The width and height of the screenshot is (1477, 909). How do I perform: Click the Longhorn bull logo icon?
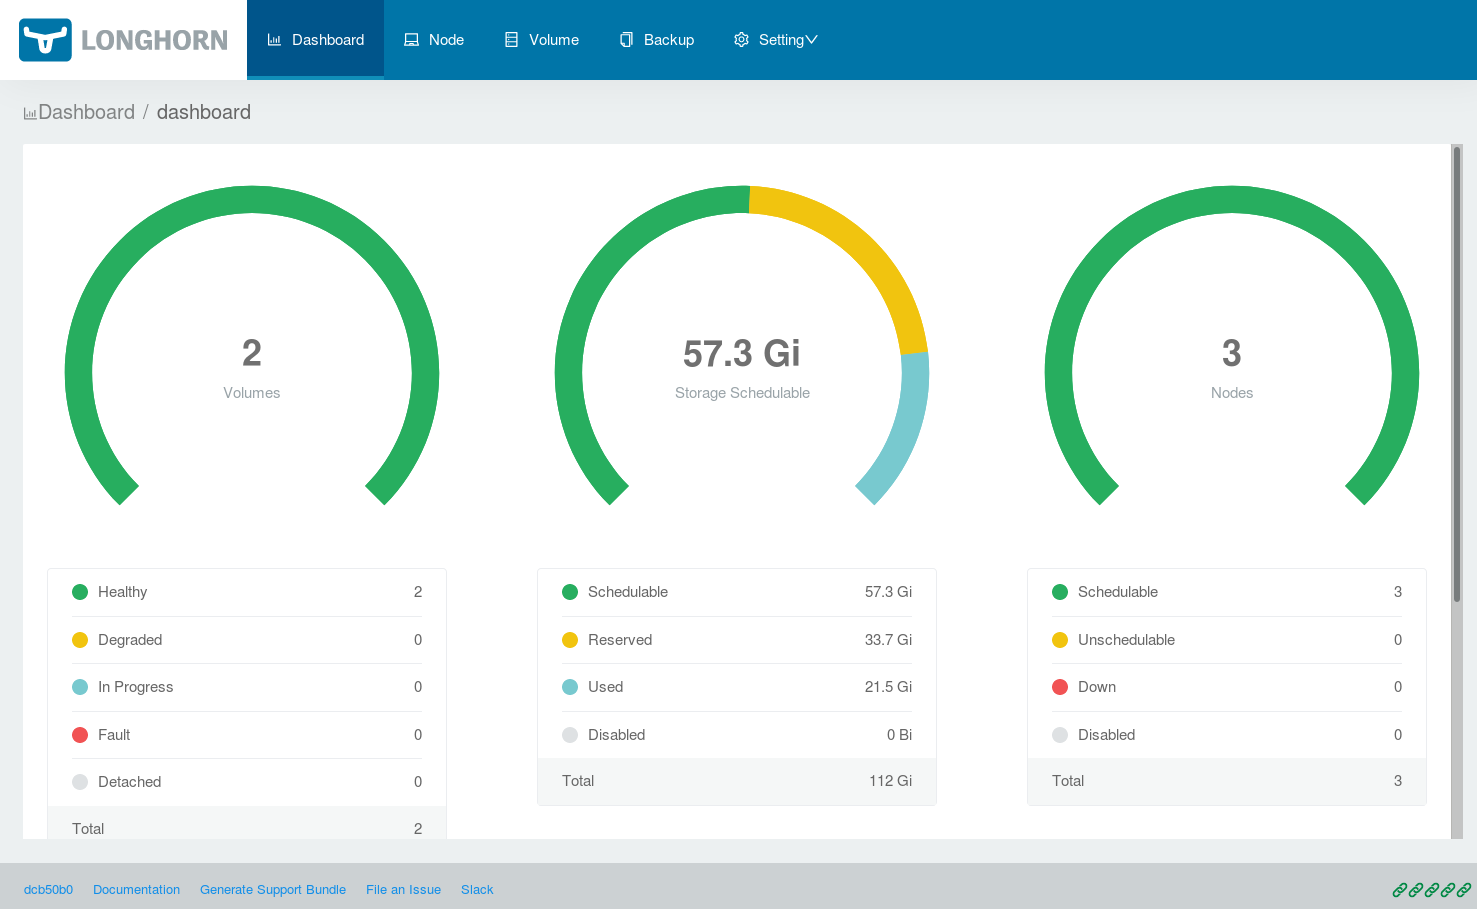coord(45,40)
